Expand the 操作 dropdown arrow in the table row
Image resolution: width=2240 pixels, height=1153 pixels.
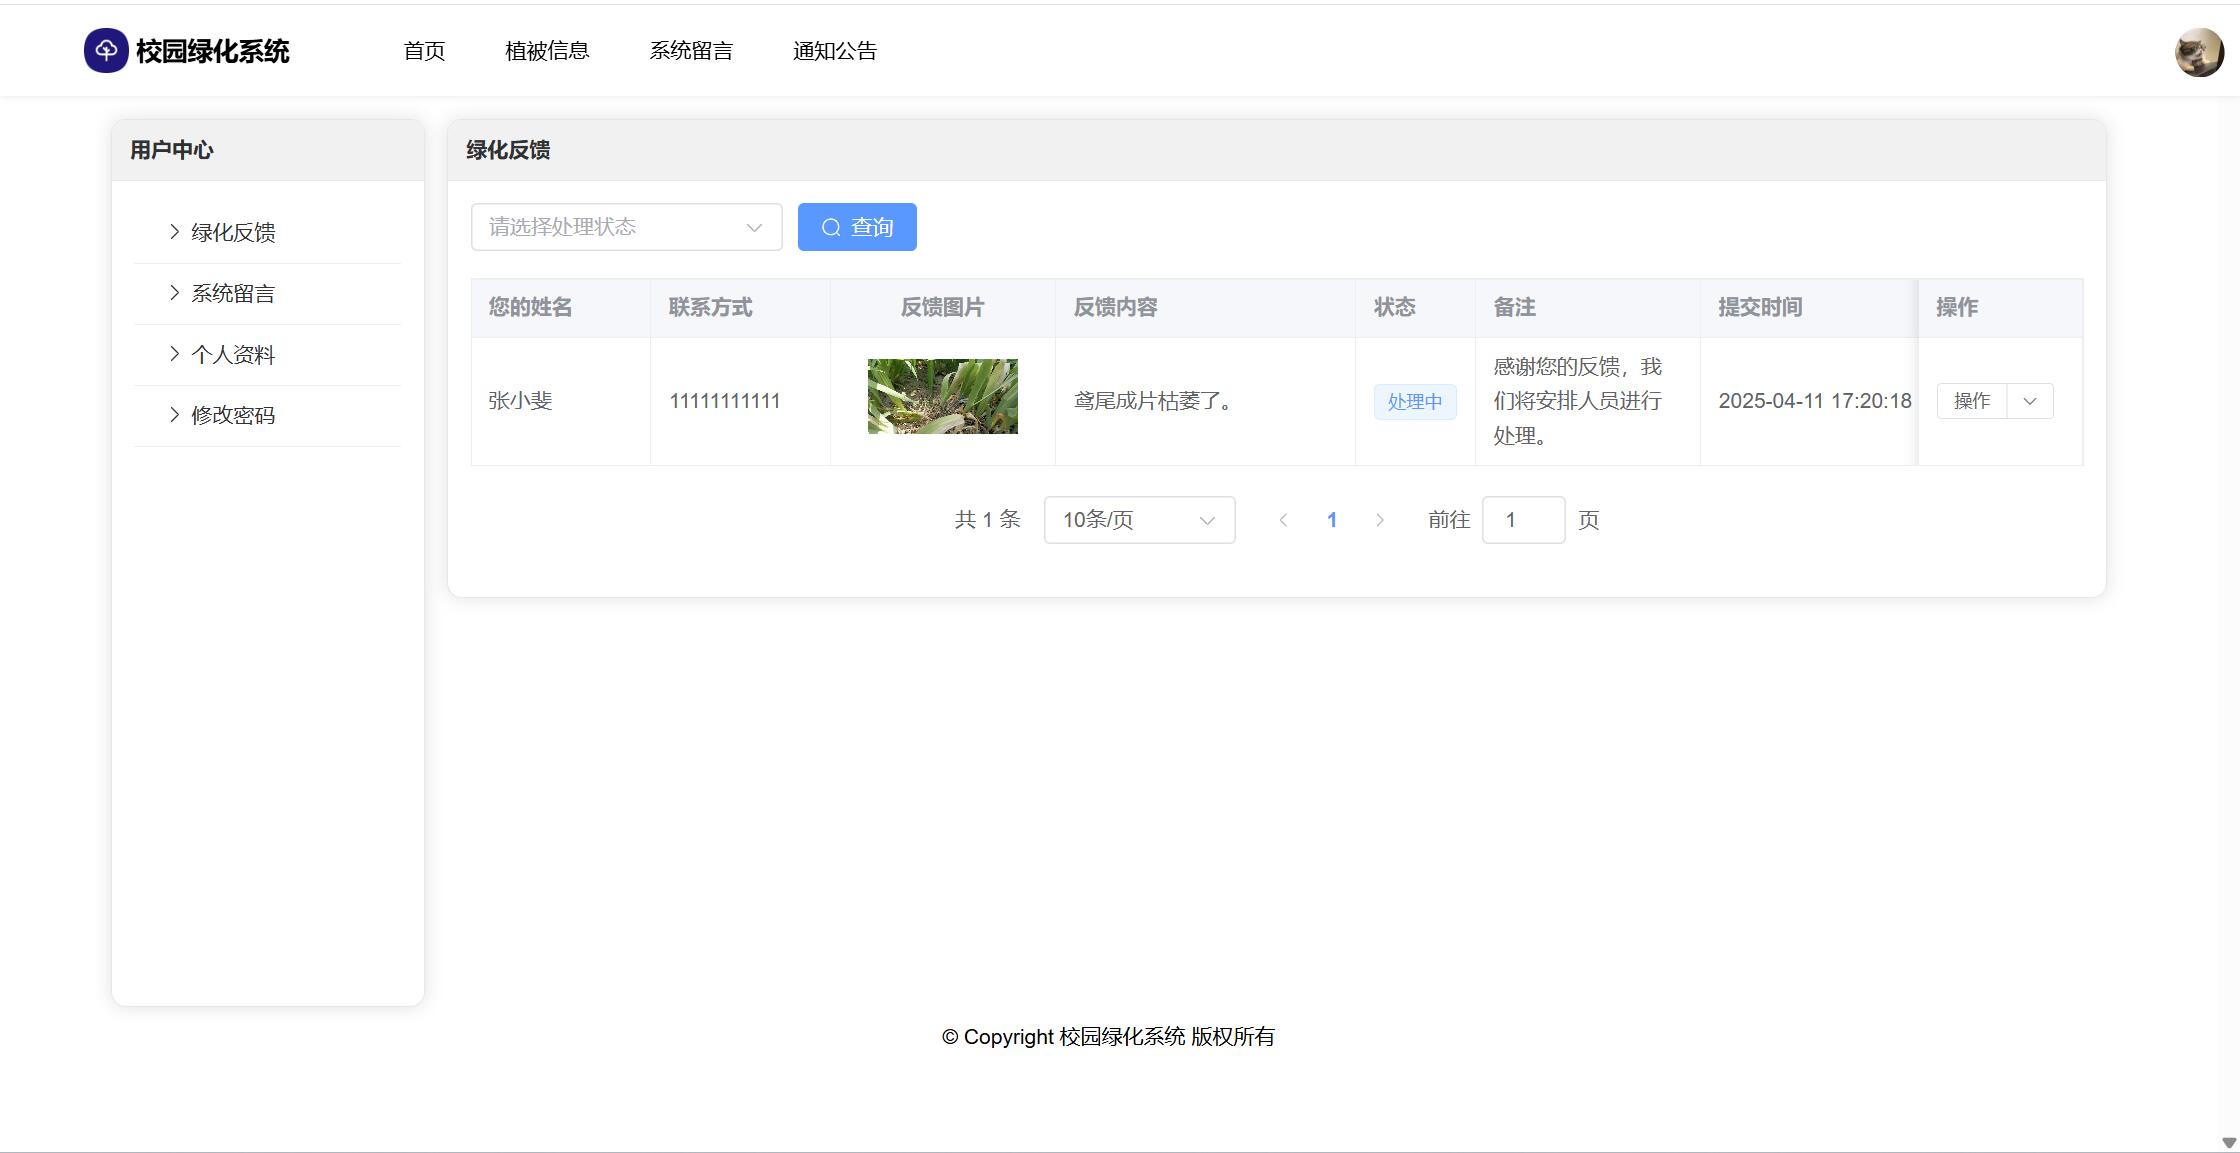pyautogui.click(x=2030, y=401)
